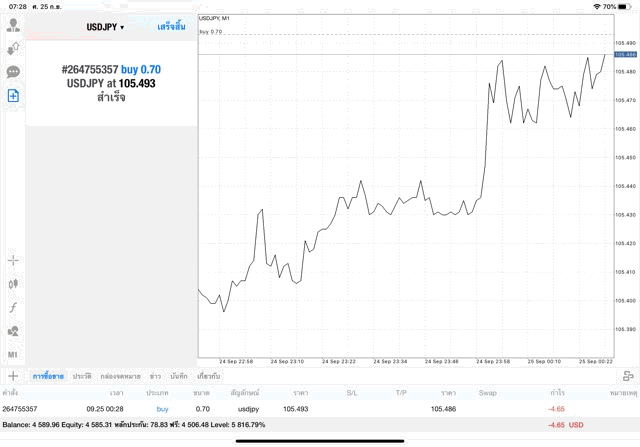This screenshot has width=640, height=447.
Task: Open the indicators function icon
Action: [x=13, y=307]
